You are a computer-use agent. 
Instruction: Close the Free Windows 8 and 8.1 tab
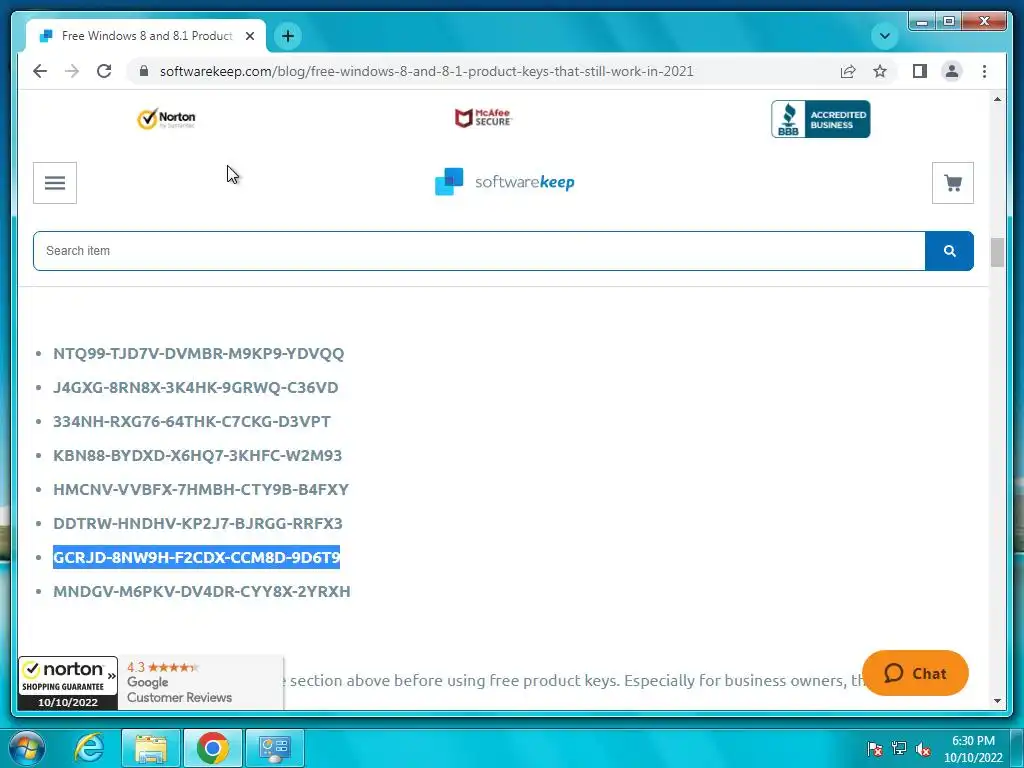pos(249,36)
